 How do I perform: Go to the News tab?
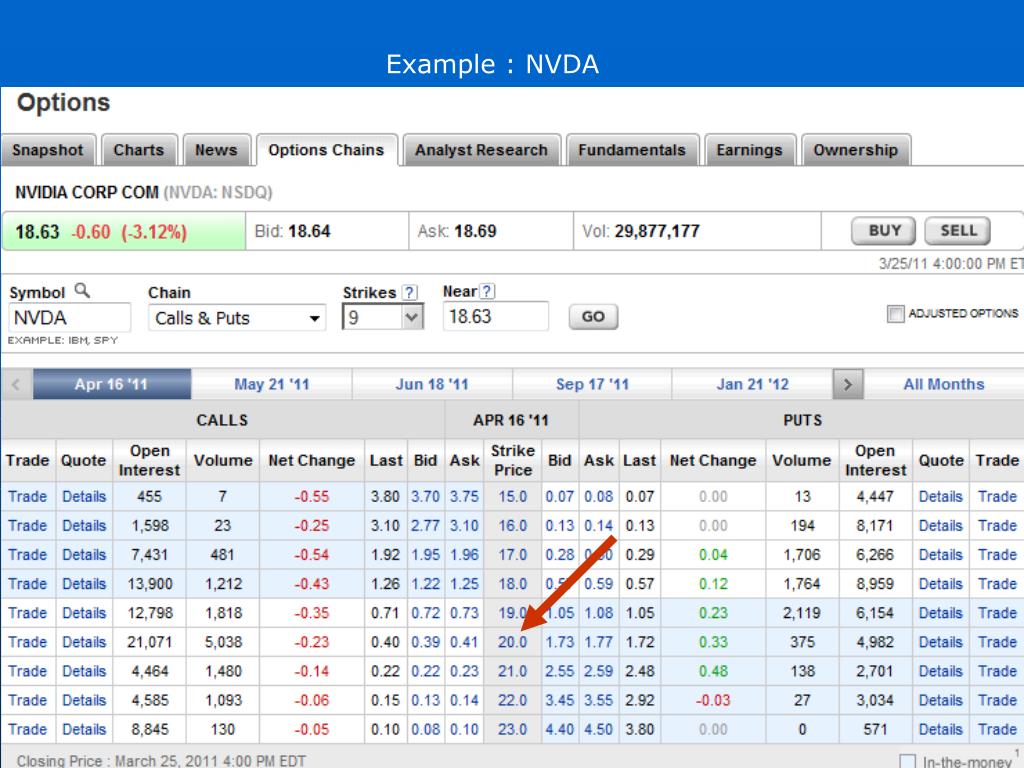click(216, 150)
